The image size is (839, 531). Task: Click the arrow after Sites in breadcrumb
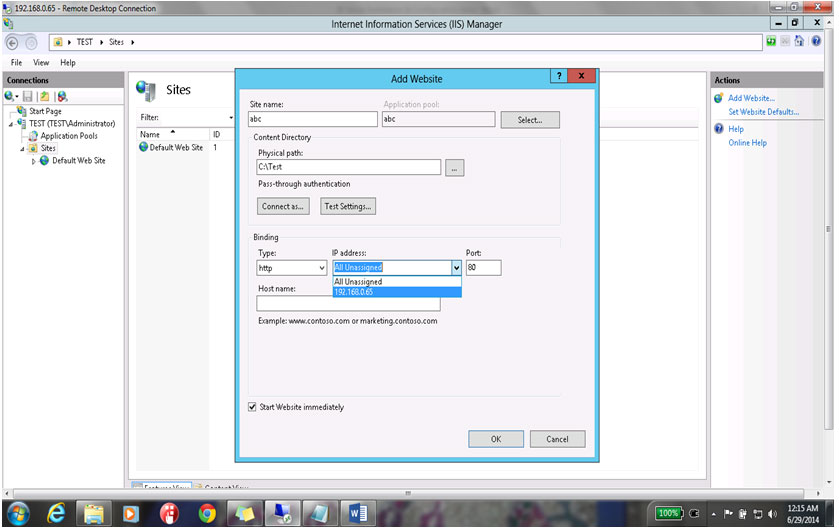pyautogui.click(x=132, y=42)
